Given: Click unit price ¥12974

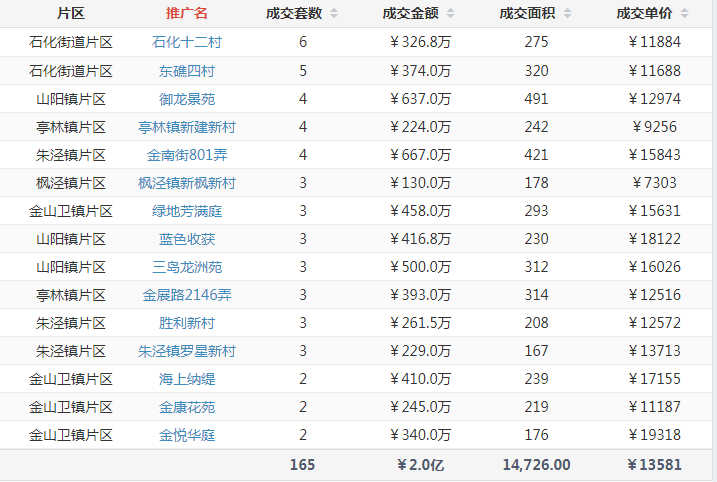Looking at the screenshot, I should click(654, 99).
